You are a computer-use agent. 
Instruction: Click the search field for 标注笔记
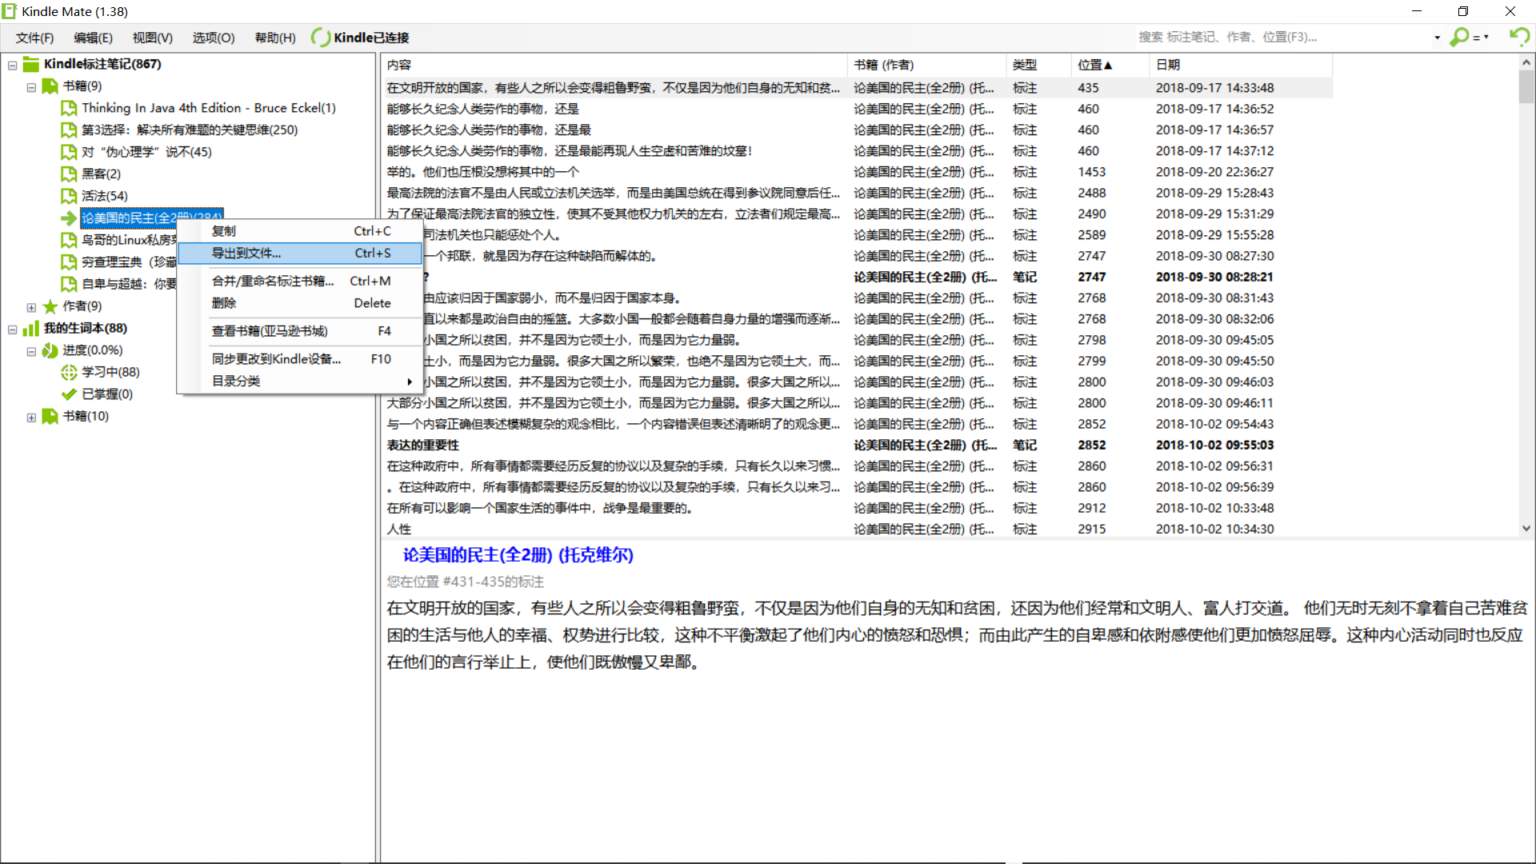(x=1280, y=37)
